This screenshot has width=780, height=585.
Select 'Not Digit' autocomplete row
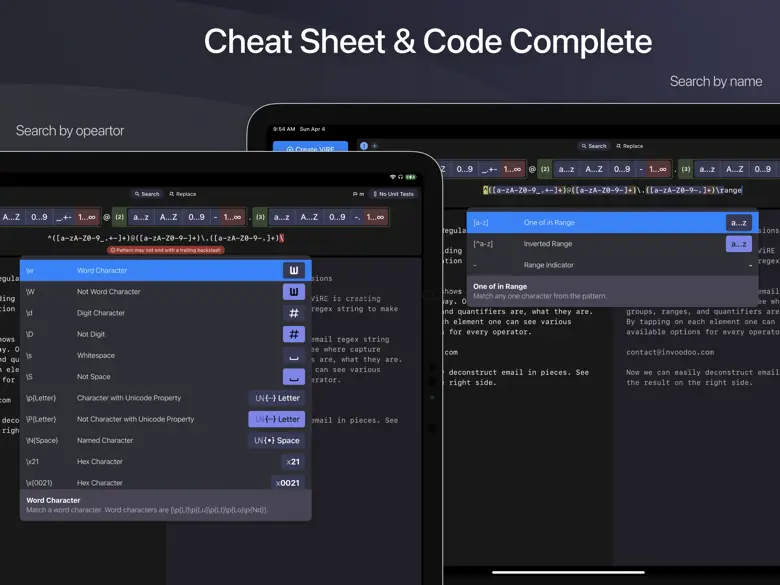click(166, 334)
